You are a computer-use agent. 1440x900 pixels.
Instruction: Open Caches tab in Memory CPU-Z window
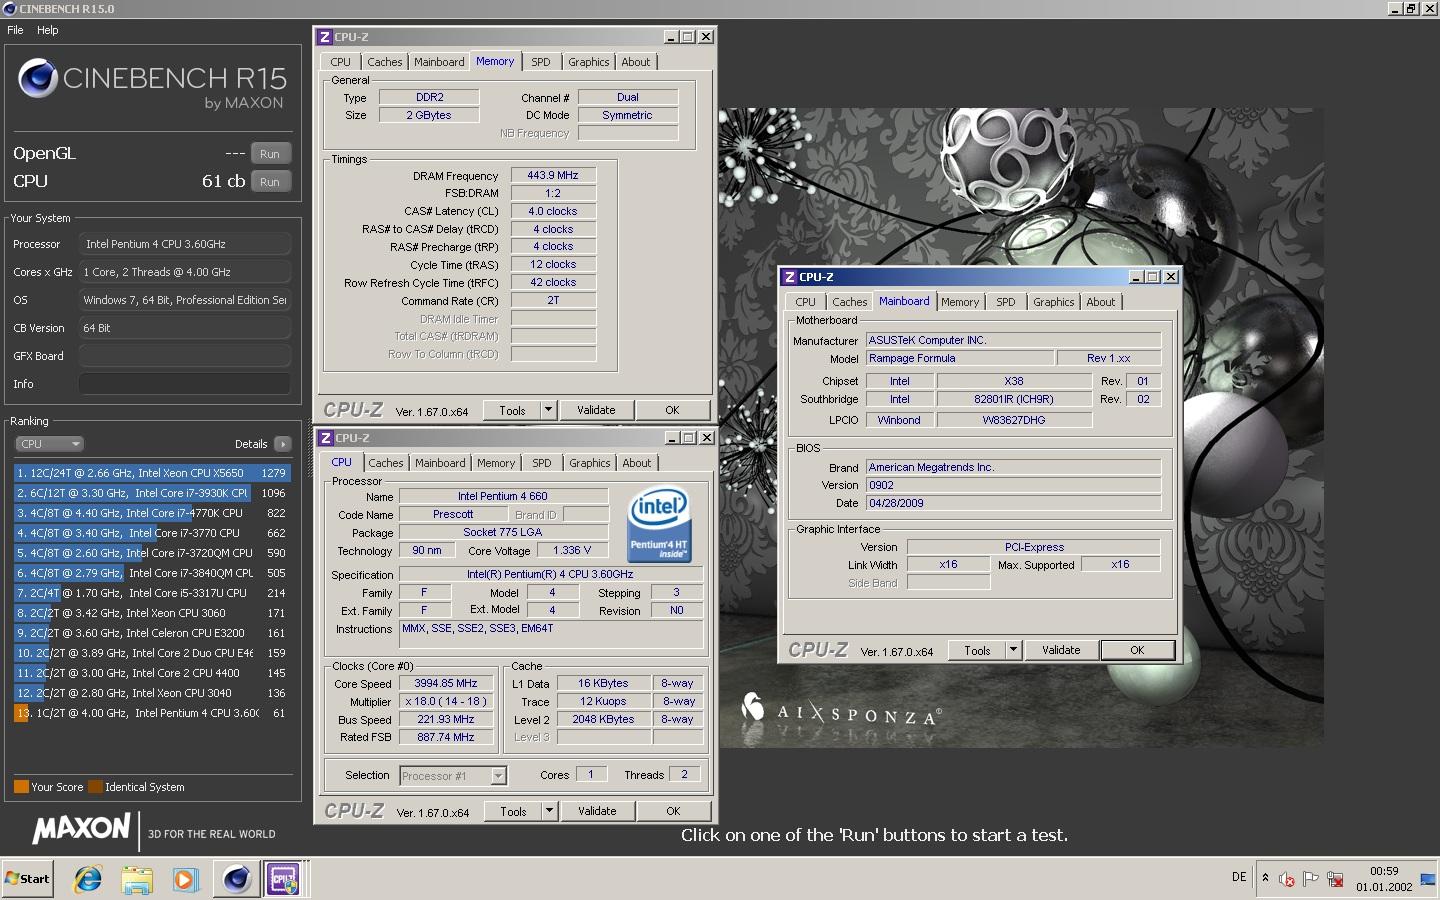tap(384, 62)
